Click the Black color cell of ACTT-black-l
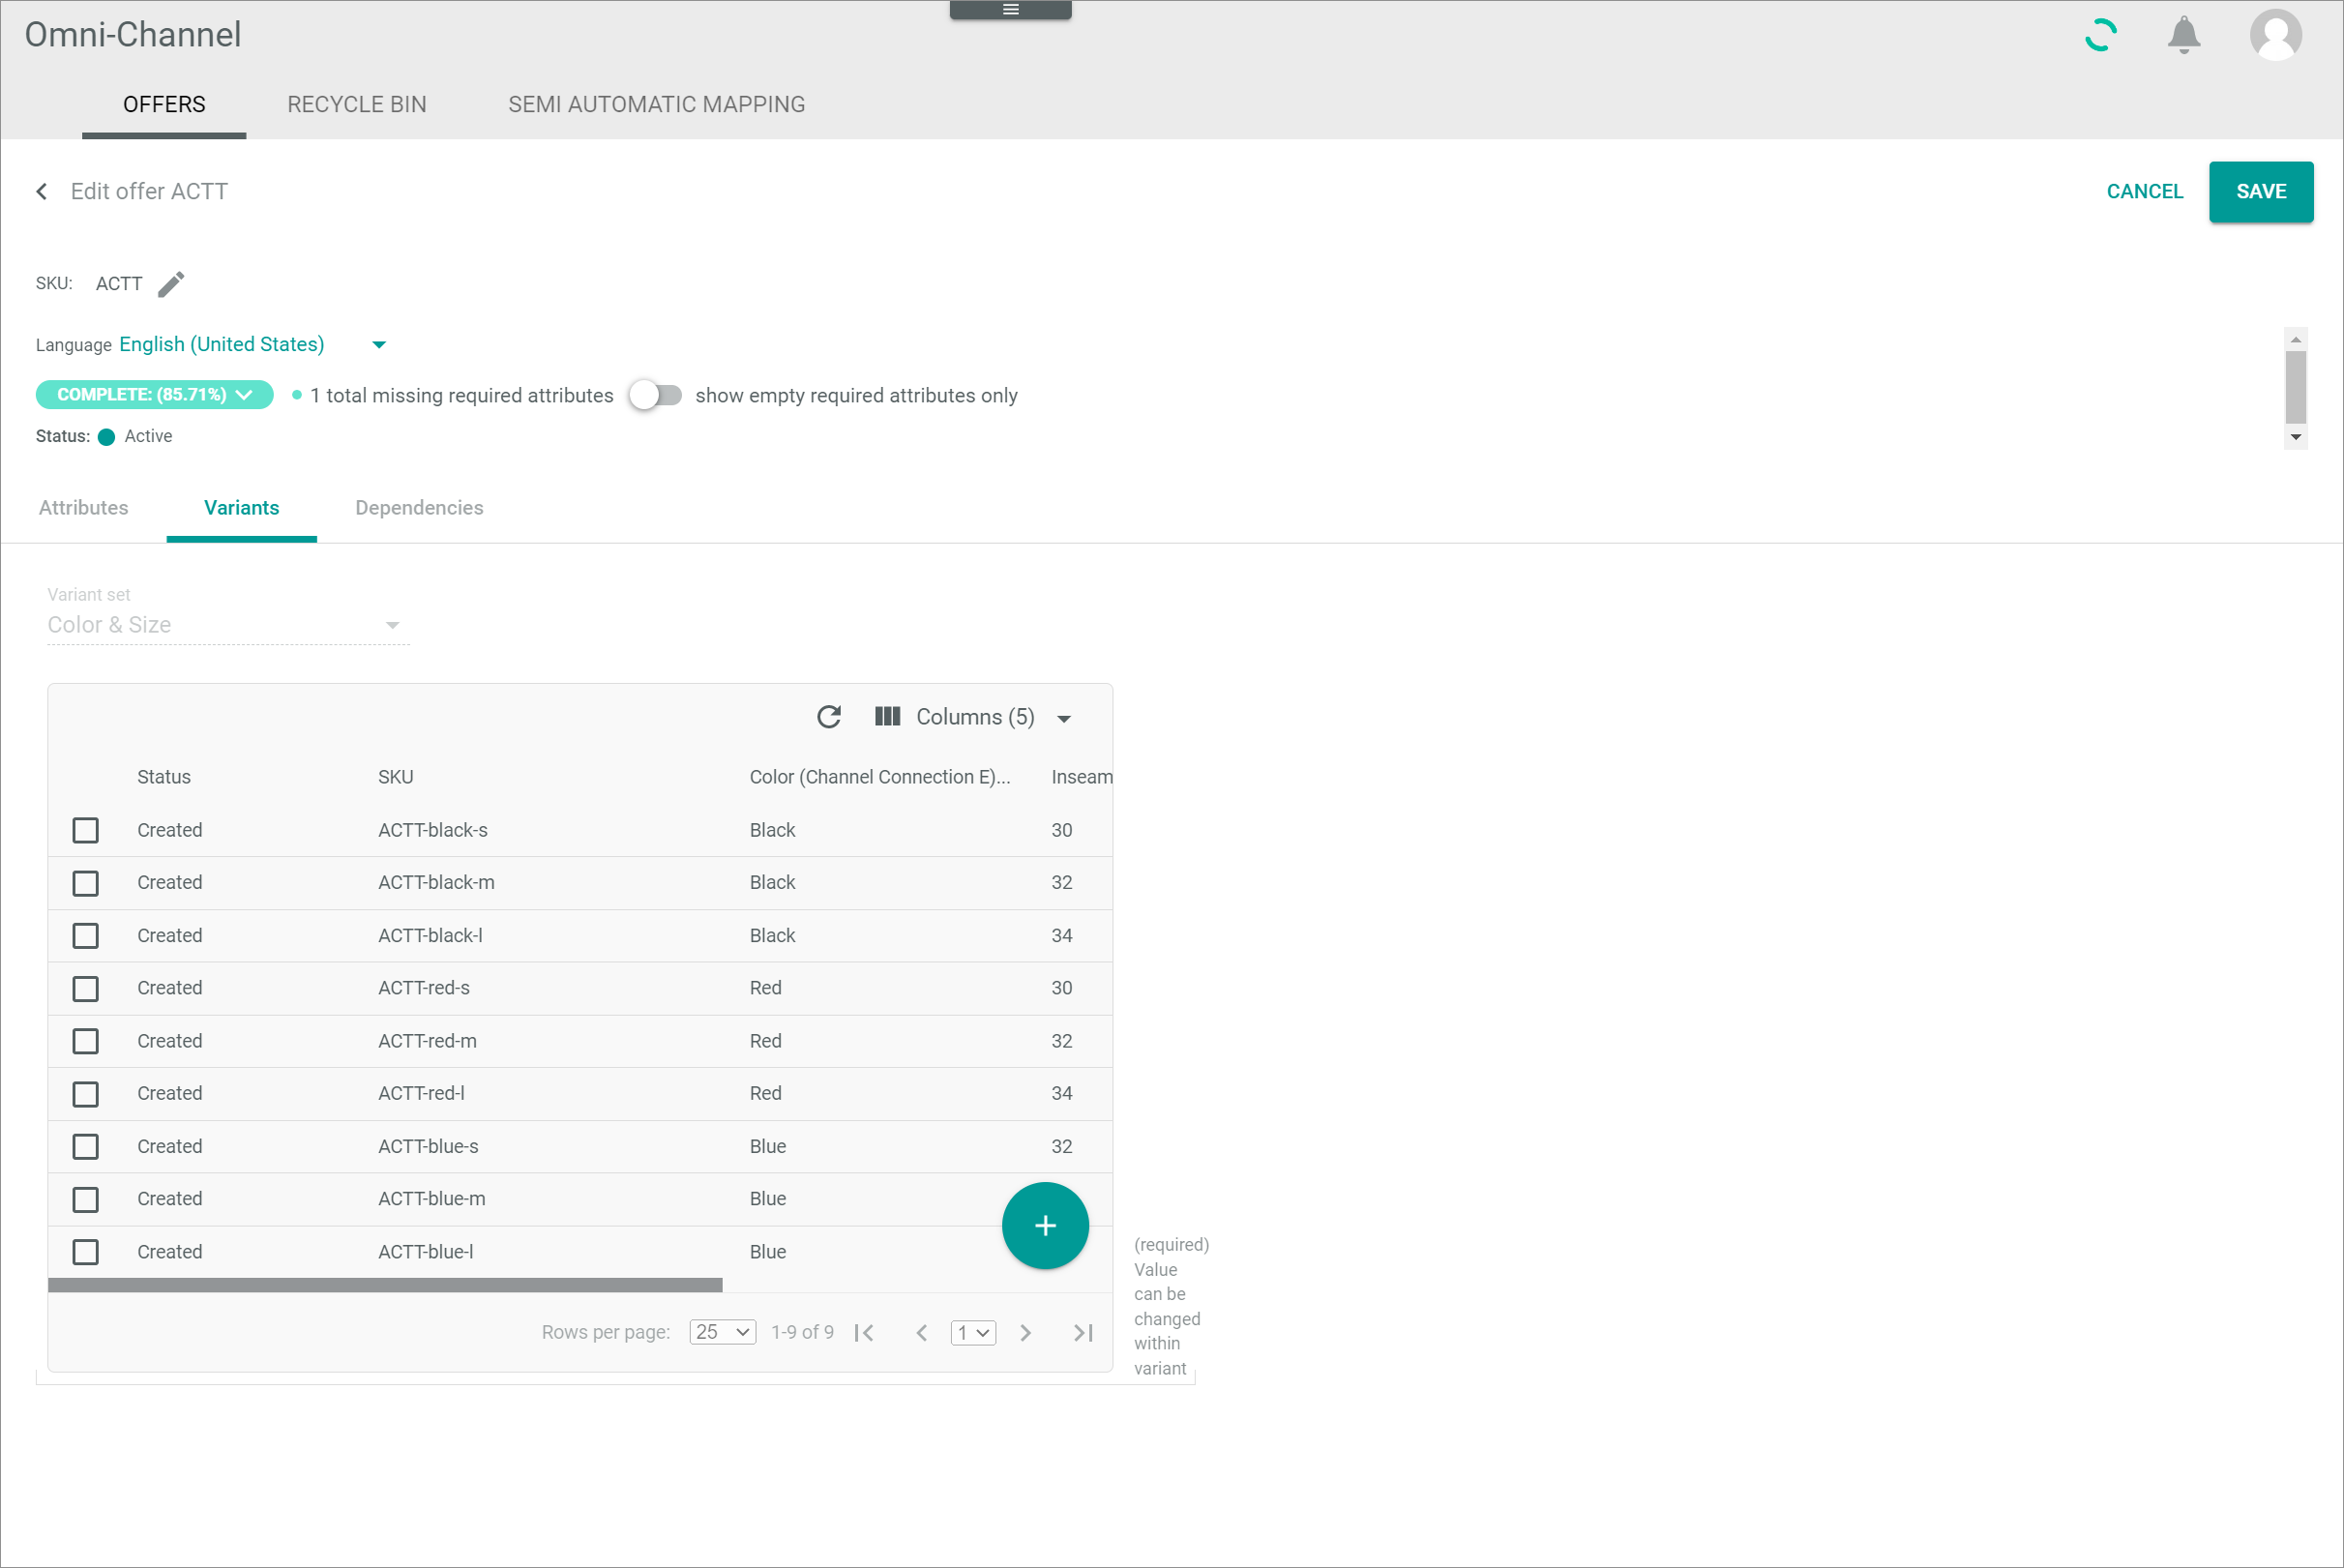Viewport: 2344px width, 1568px height. (772, 935)
